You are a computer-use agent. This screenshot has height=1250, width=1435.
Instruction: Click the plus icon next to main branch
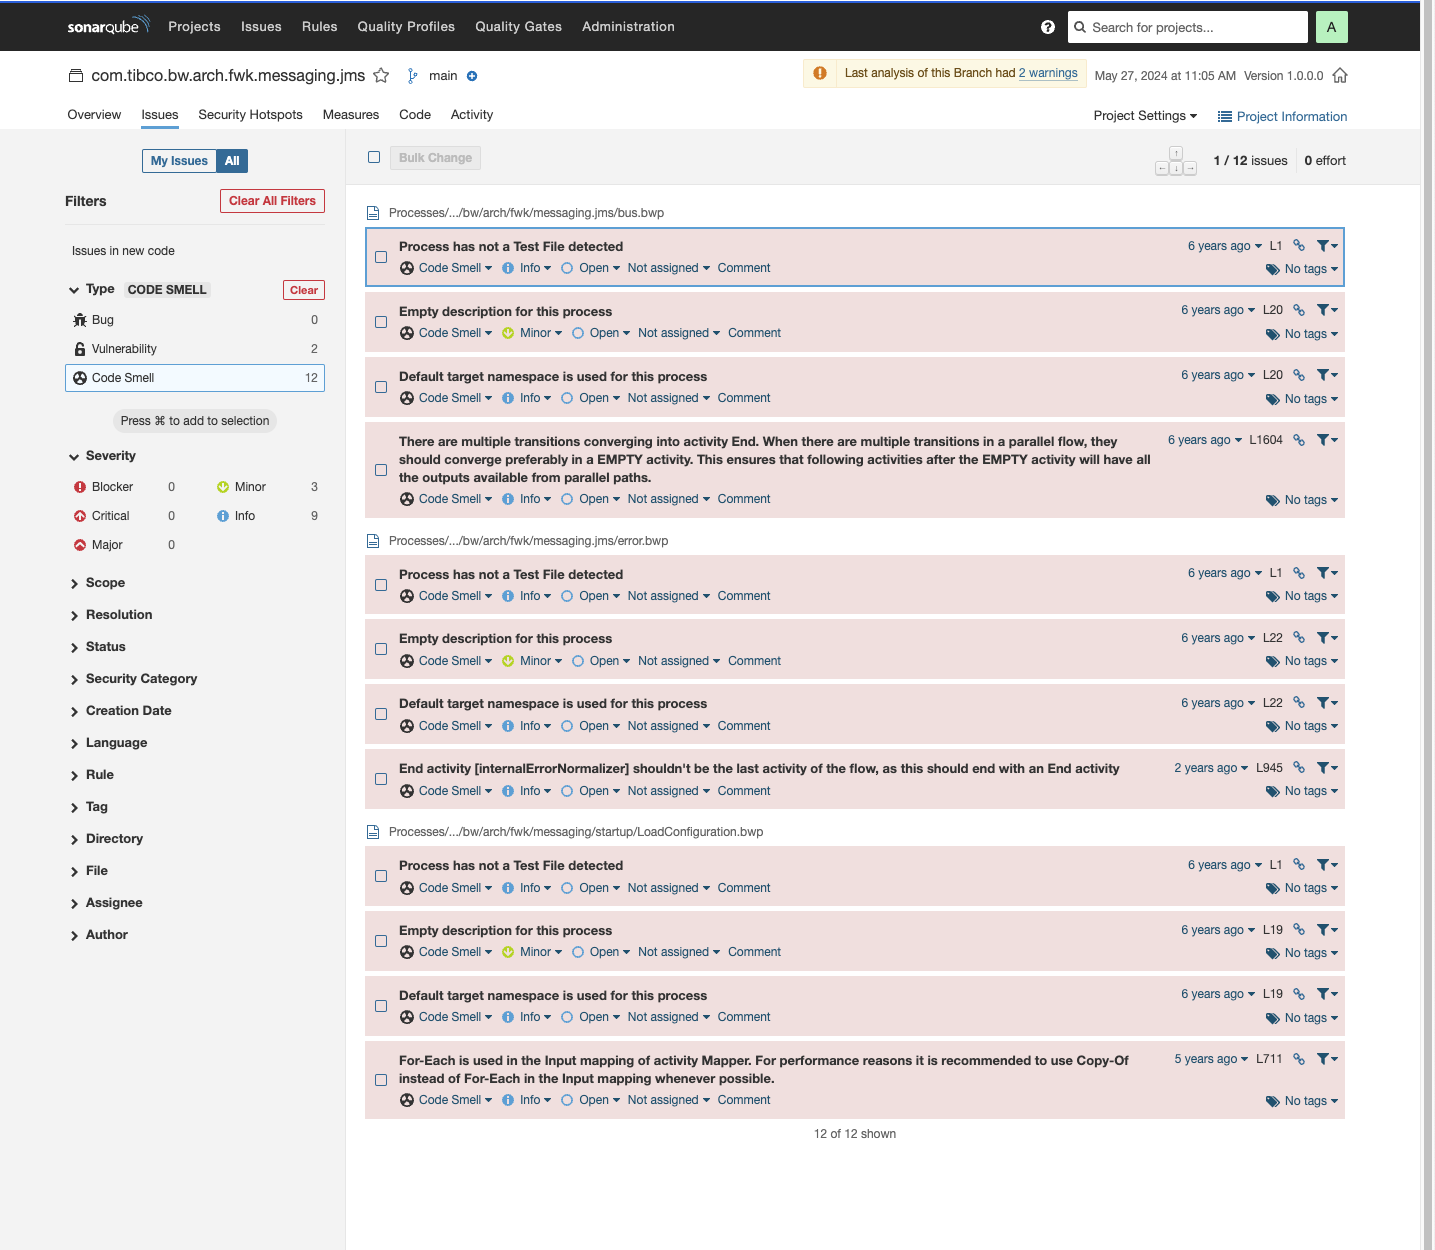pos(472,76)
